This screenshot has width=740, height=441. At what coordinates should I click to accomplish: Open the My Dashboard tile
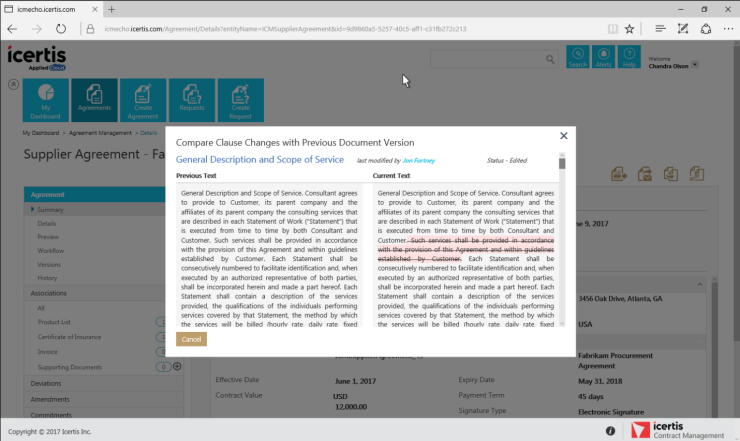42,99
